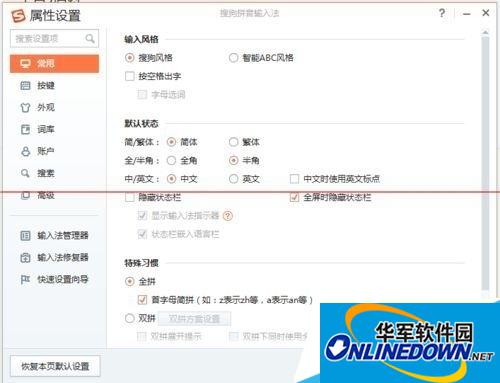
Task: Click the 双拼方案设置 button
Action: tap(194, 319)
